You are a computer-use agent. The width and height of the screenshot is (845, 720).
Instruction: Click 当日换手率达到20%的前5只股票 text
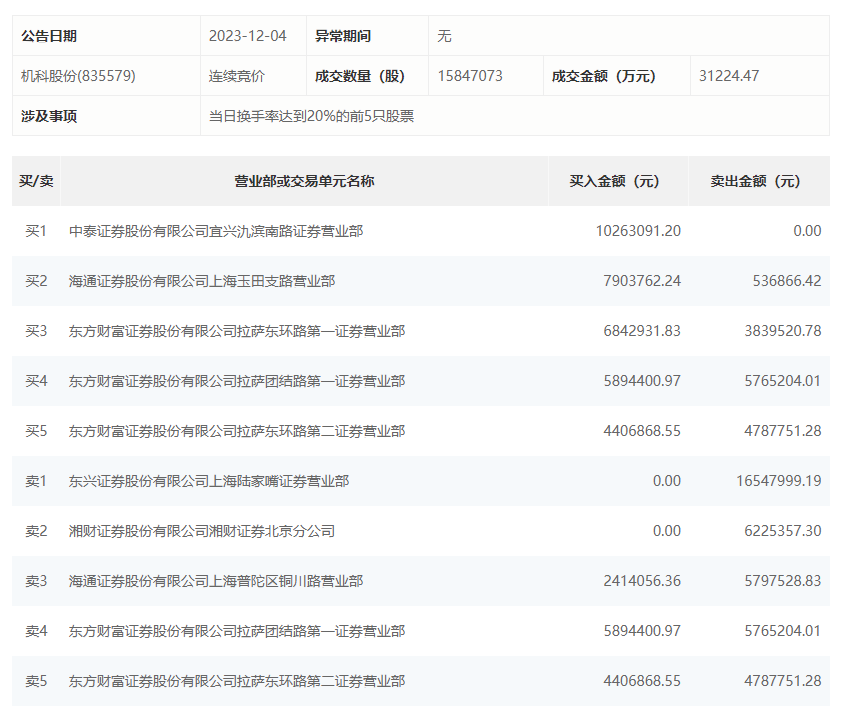(311, 116)
